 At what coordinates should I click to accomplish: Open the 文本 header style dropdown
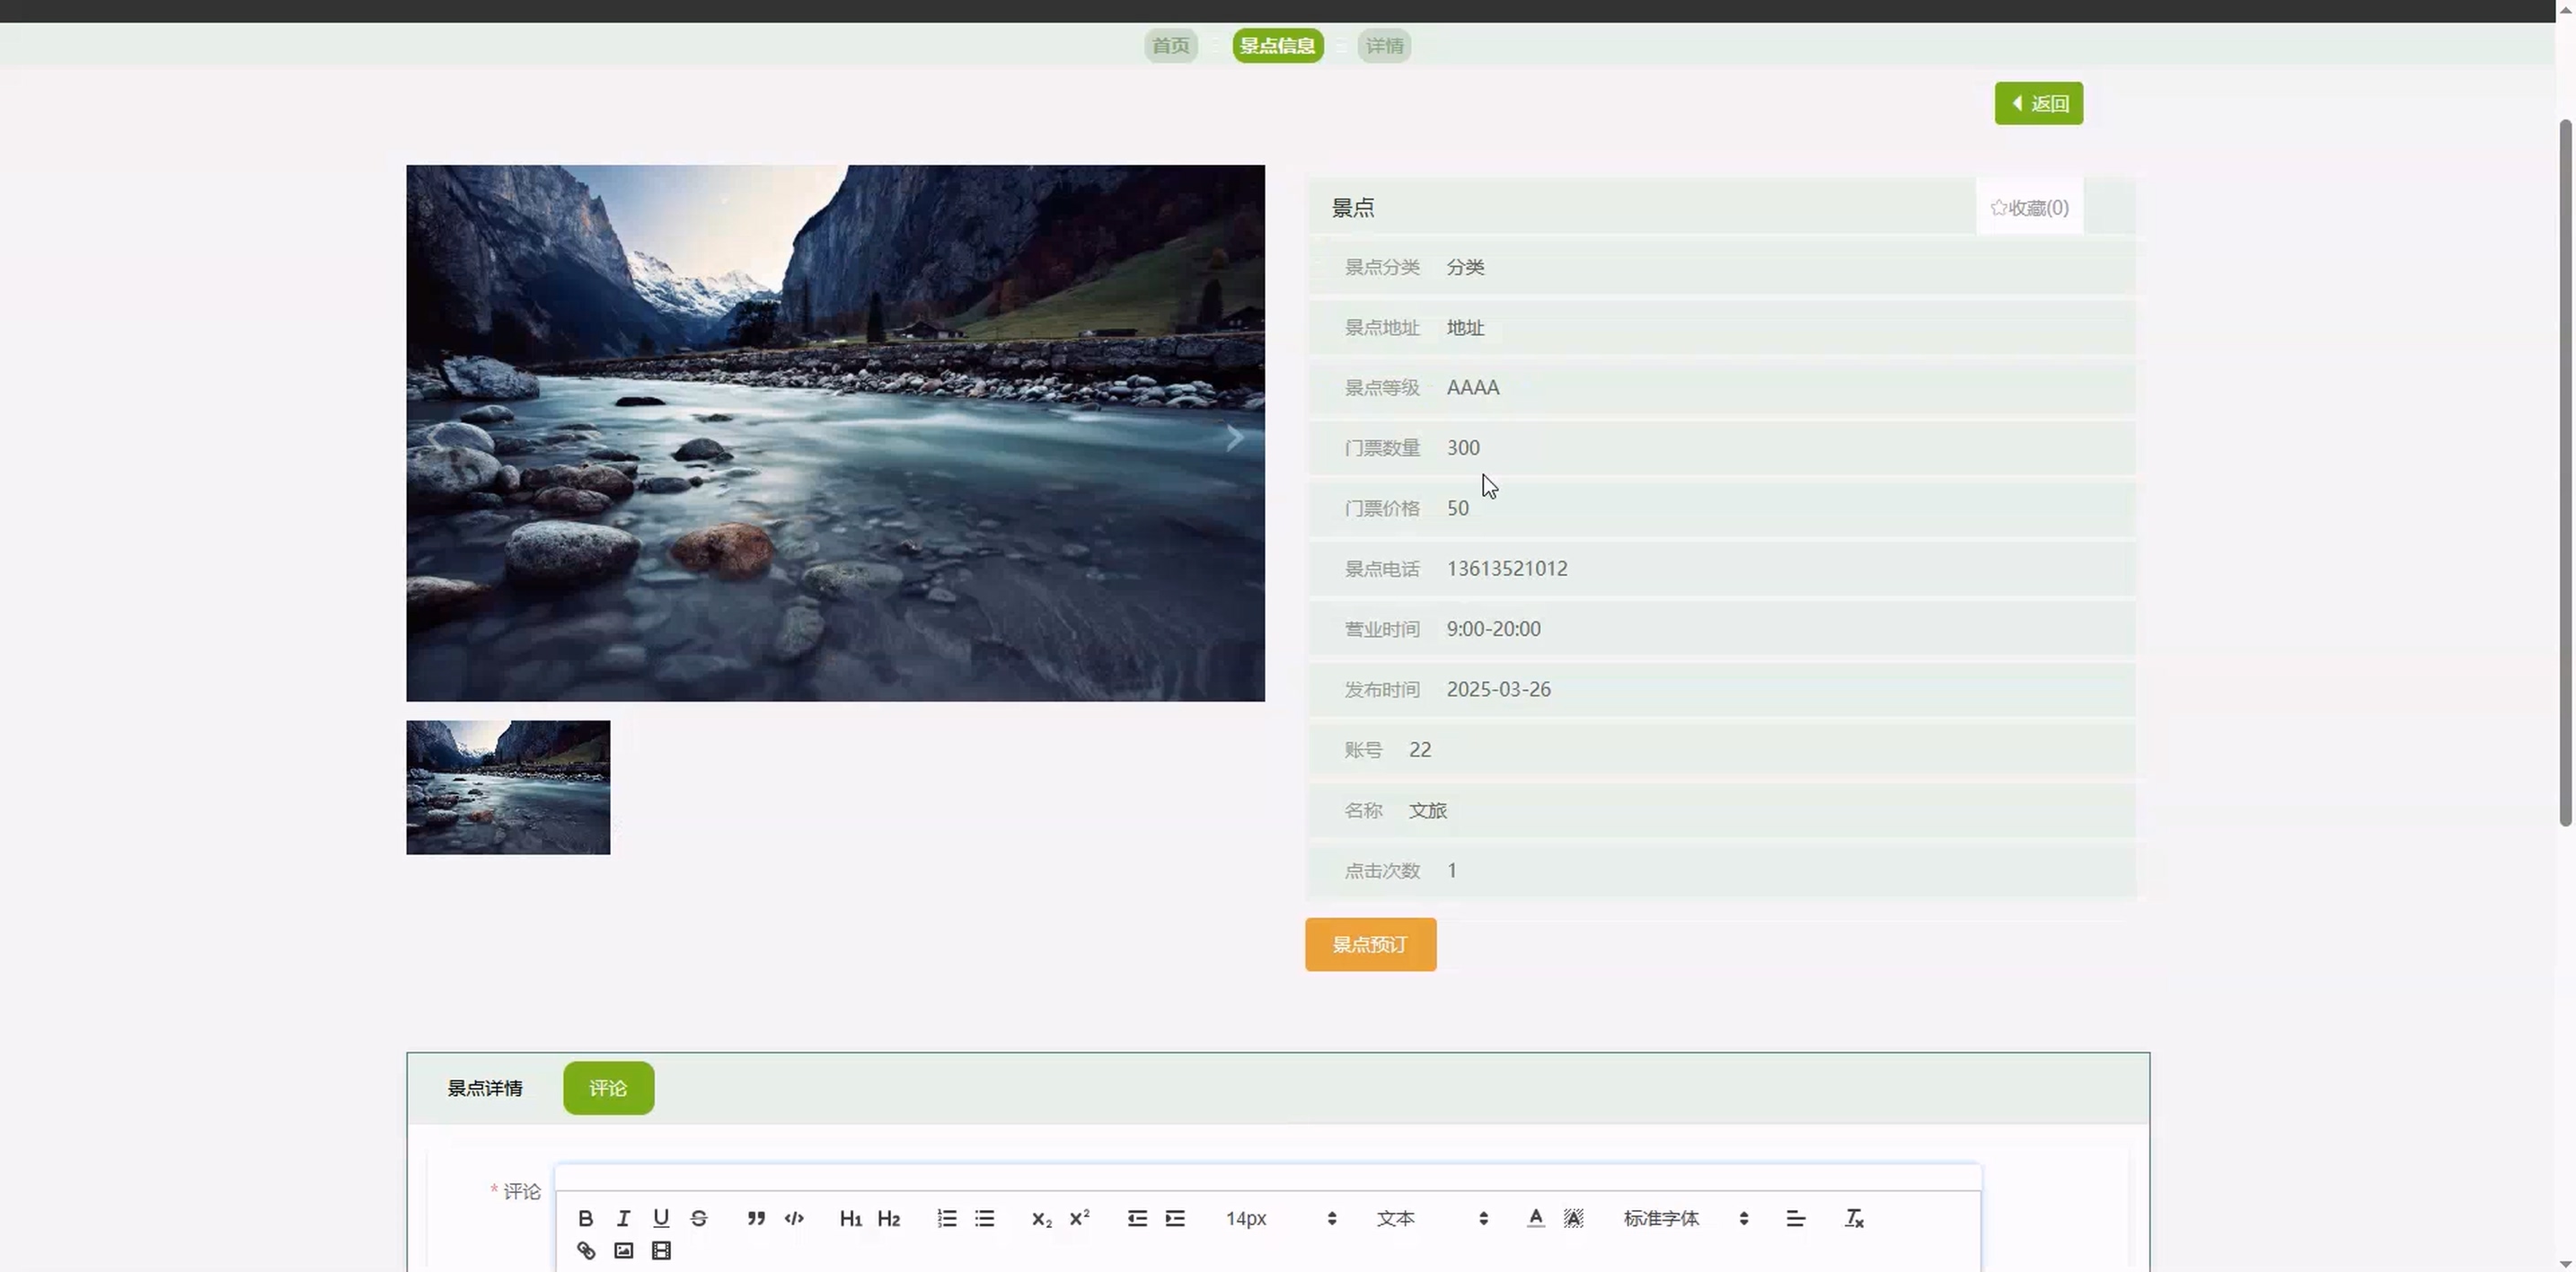click(x=1431, y=1218)
